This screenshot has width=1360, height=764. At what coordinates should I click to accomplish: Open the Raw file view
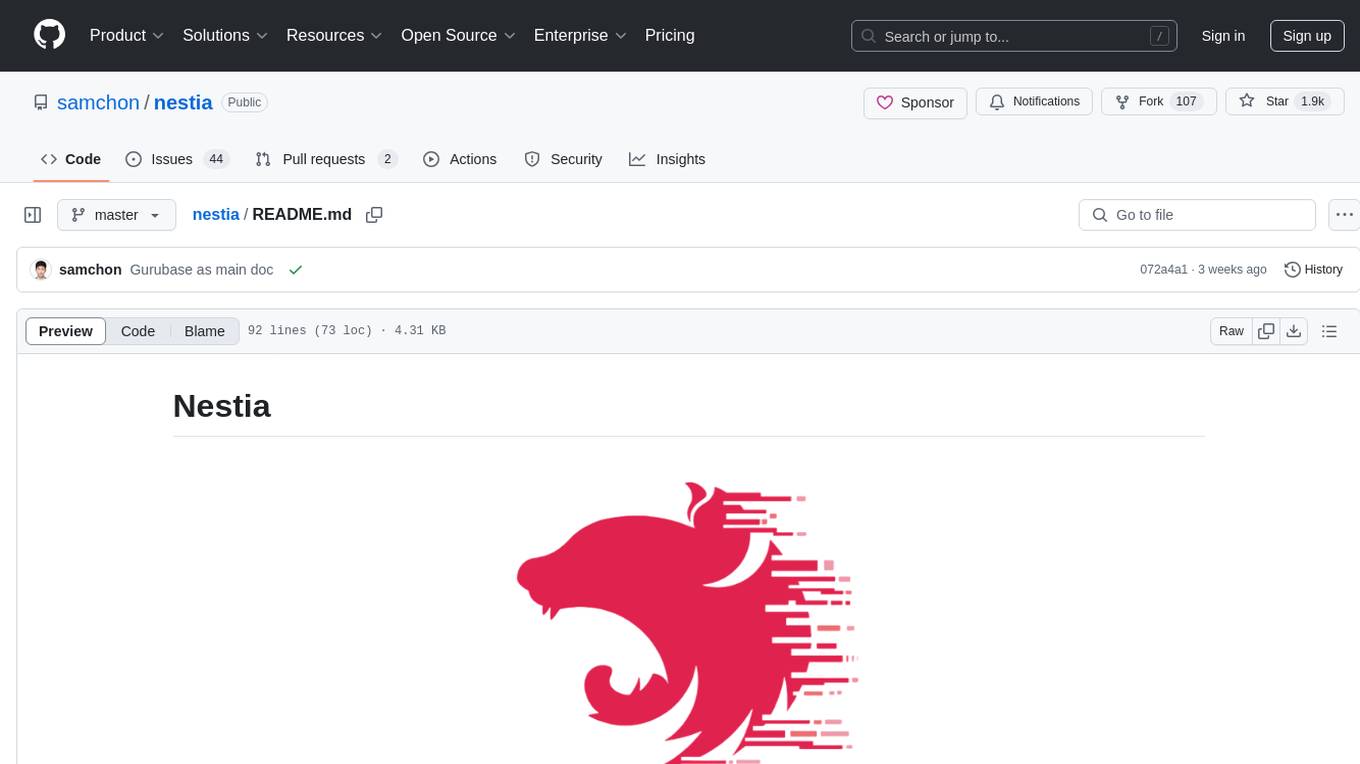click(x=1231, y=331)
